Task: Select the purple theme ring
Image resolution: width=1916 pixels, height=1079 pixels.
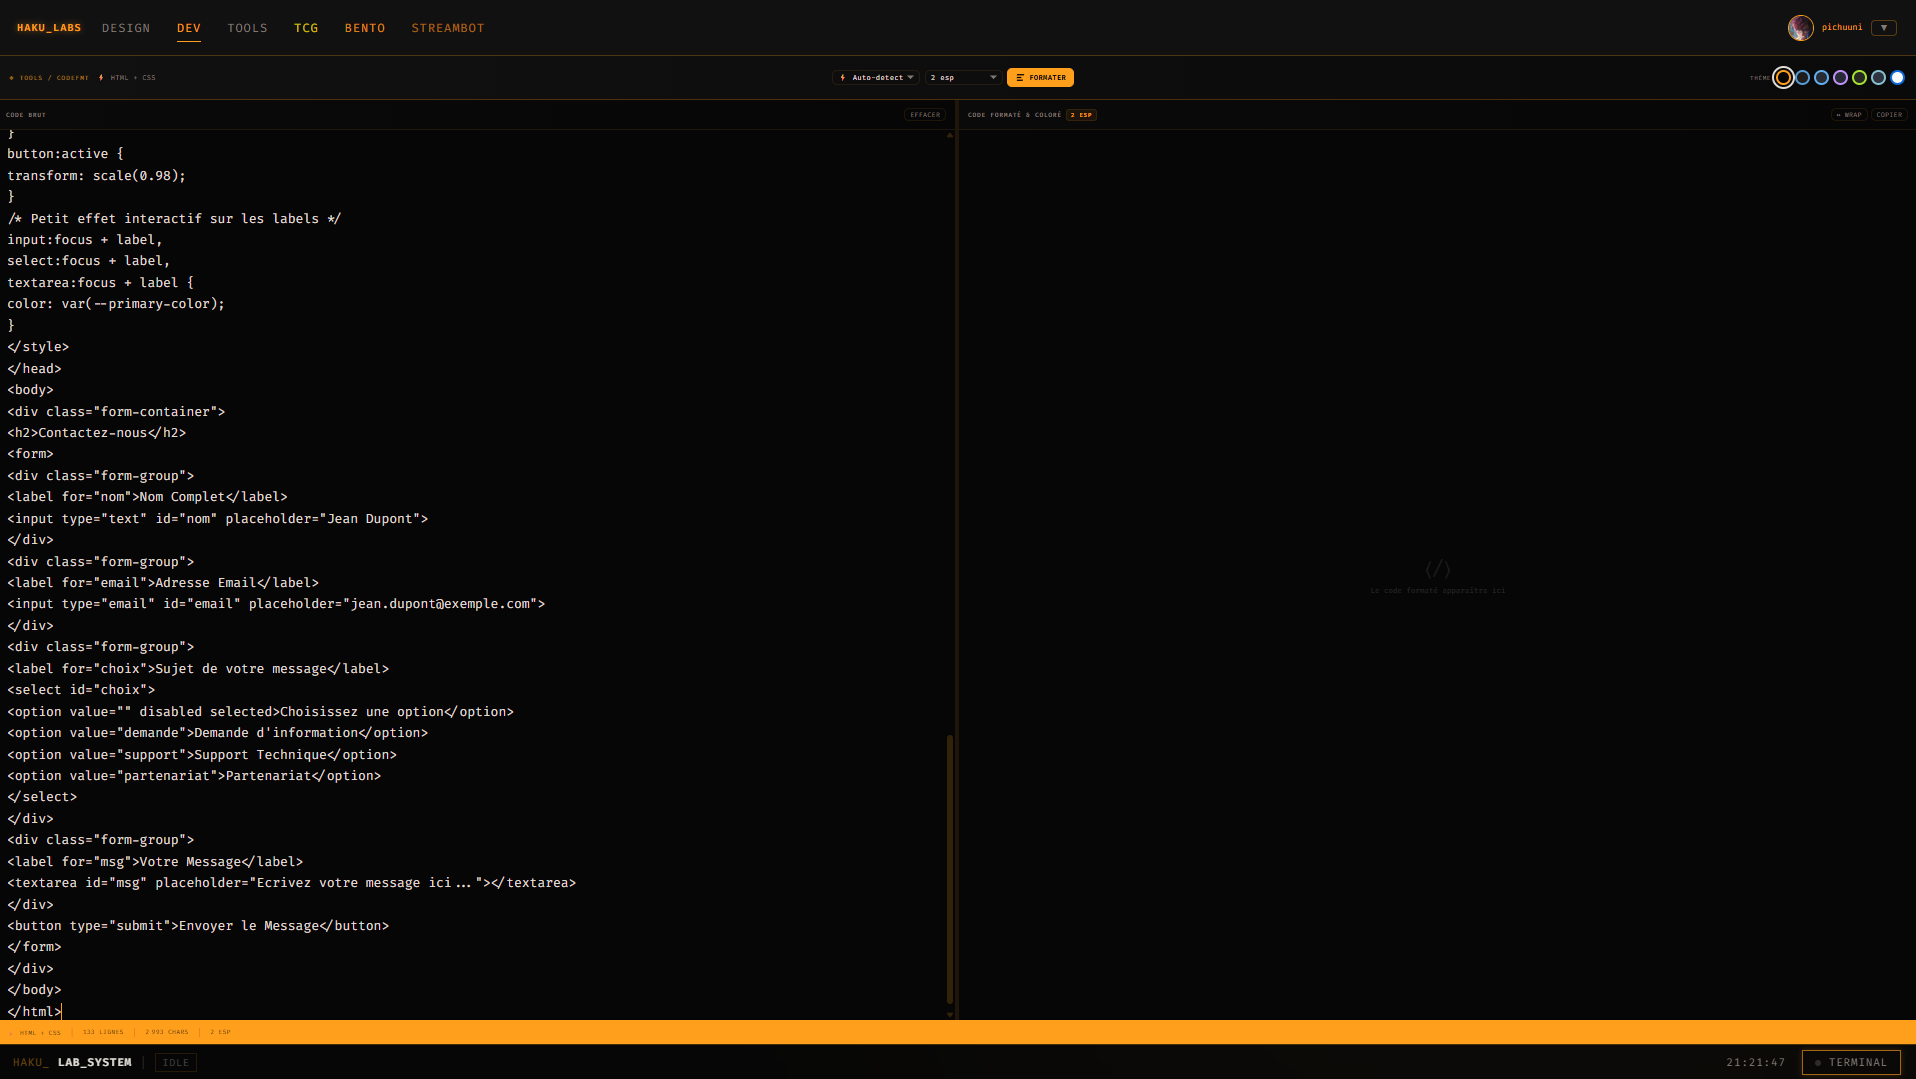Action: coord(1841,77)
